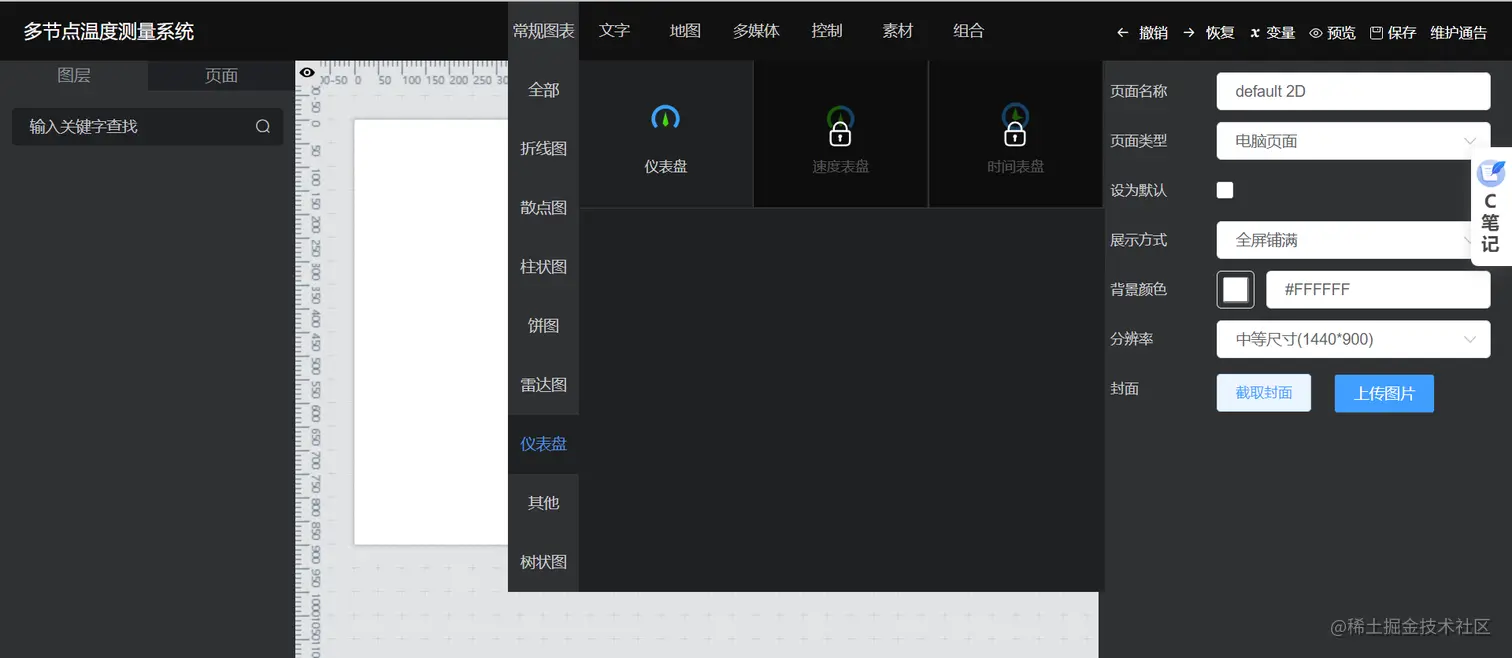This screenshot has width=1512, height=658.
Task: Open the 常规图表 menu tab
Action: [x=543, y=31]
